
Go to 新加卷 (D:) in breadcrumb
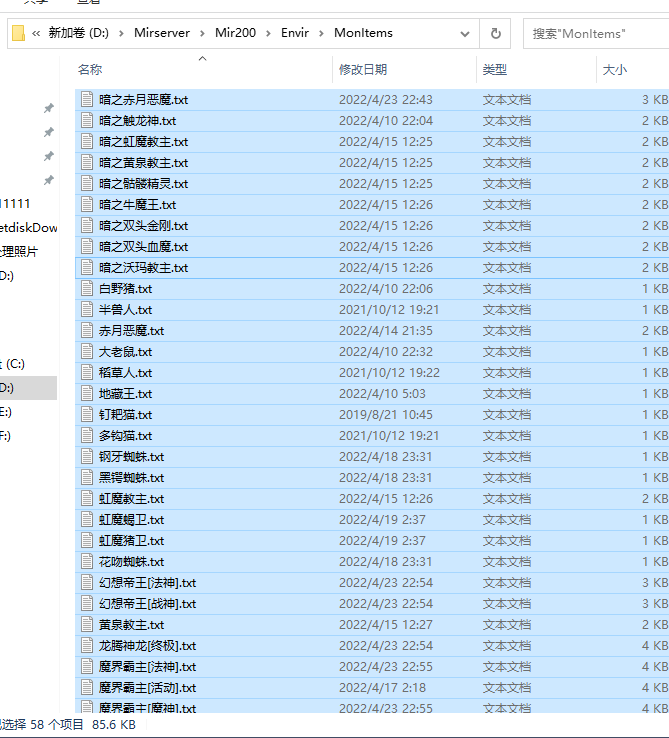[x=79, y=33]
